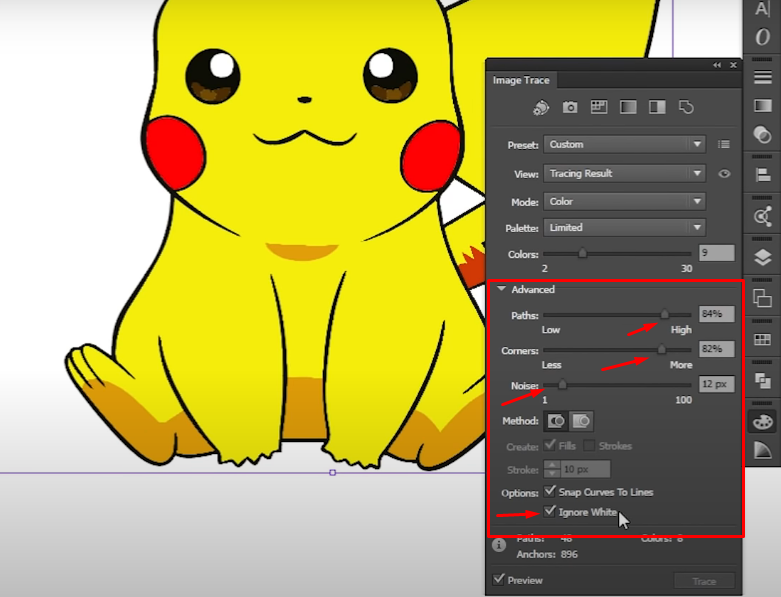781x597 pixels.
Task: Click the Colors value field showing 9
Action: [x=716, y=253]
